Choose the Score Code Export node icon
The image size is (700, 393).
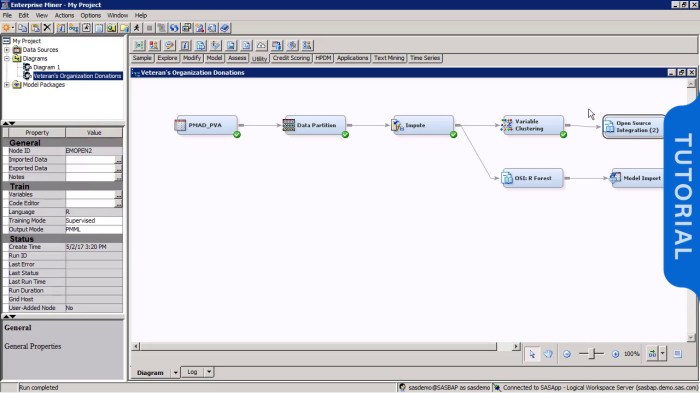[292, 45]
